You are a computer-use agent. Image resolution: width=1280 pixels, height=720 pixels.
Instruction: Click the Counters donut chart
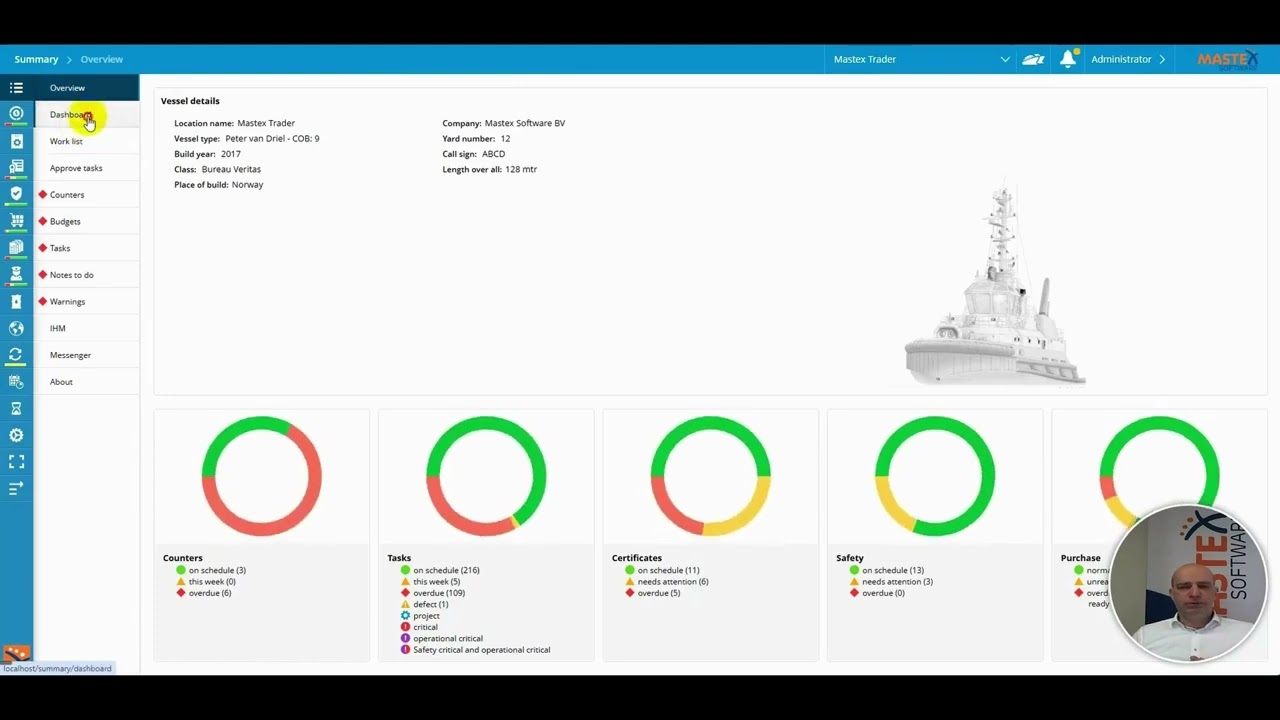[x=262, y=476]
